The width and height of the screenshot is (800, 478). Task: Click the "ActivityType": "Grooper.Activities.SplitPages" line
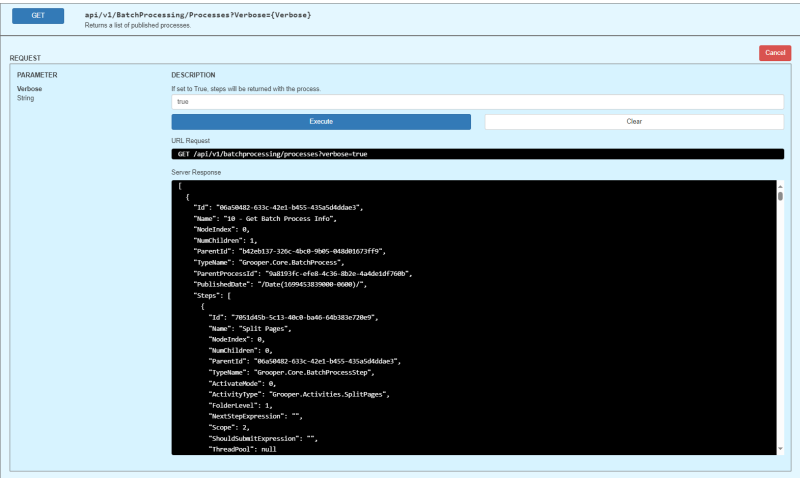(299, 395)
